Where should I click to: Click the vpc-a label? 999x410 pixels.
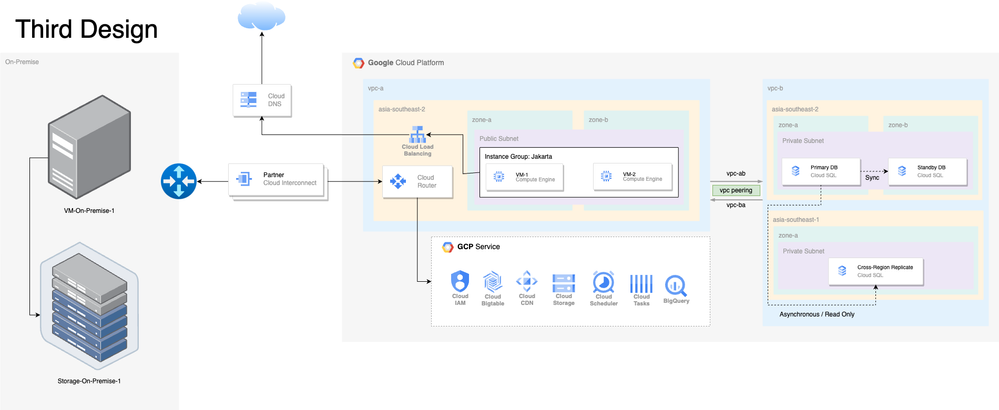(375, 89)
